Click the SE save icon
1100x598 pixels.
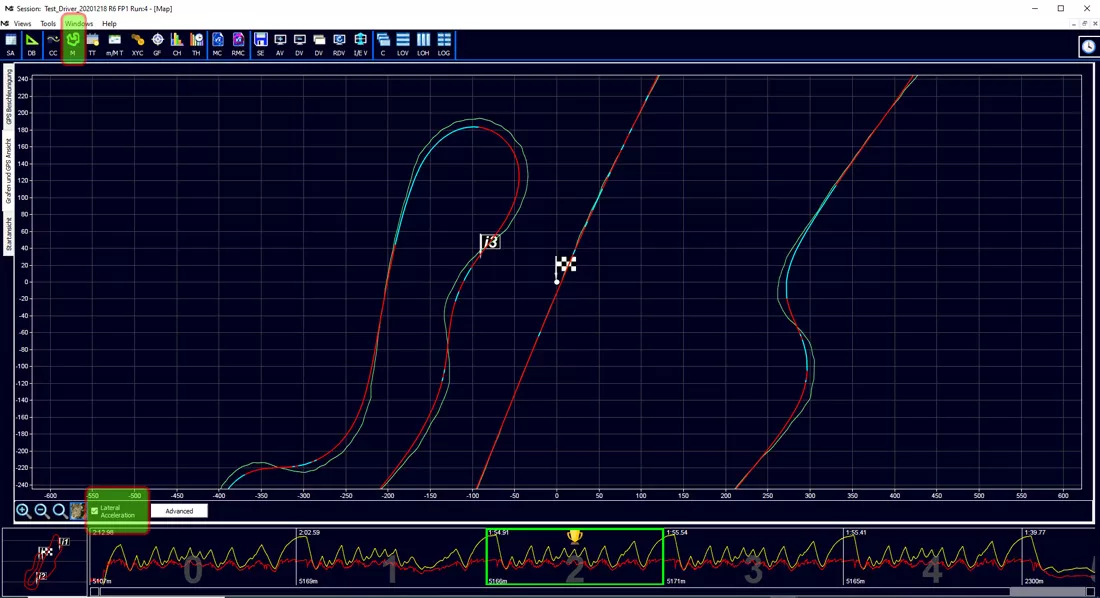pyautogui.click(x=260, y=44)
